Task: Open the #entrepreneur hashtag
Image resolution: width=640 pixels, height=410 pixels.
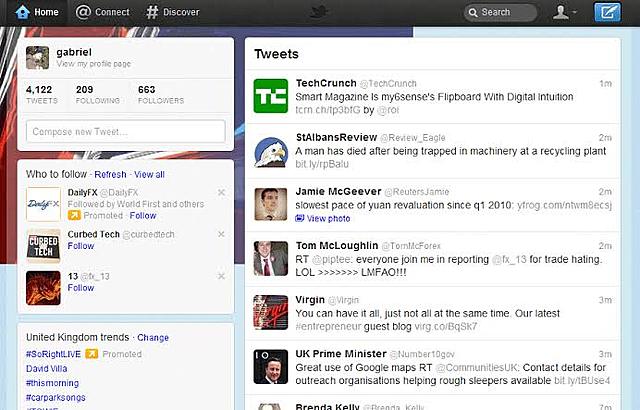Action: (x=328, y=327)
